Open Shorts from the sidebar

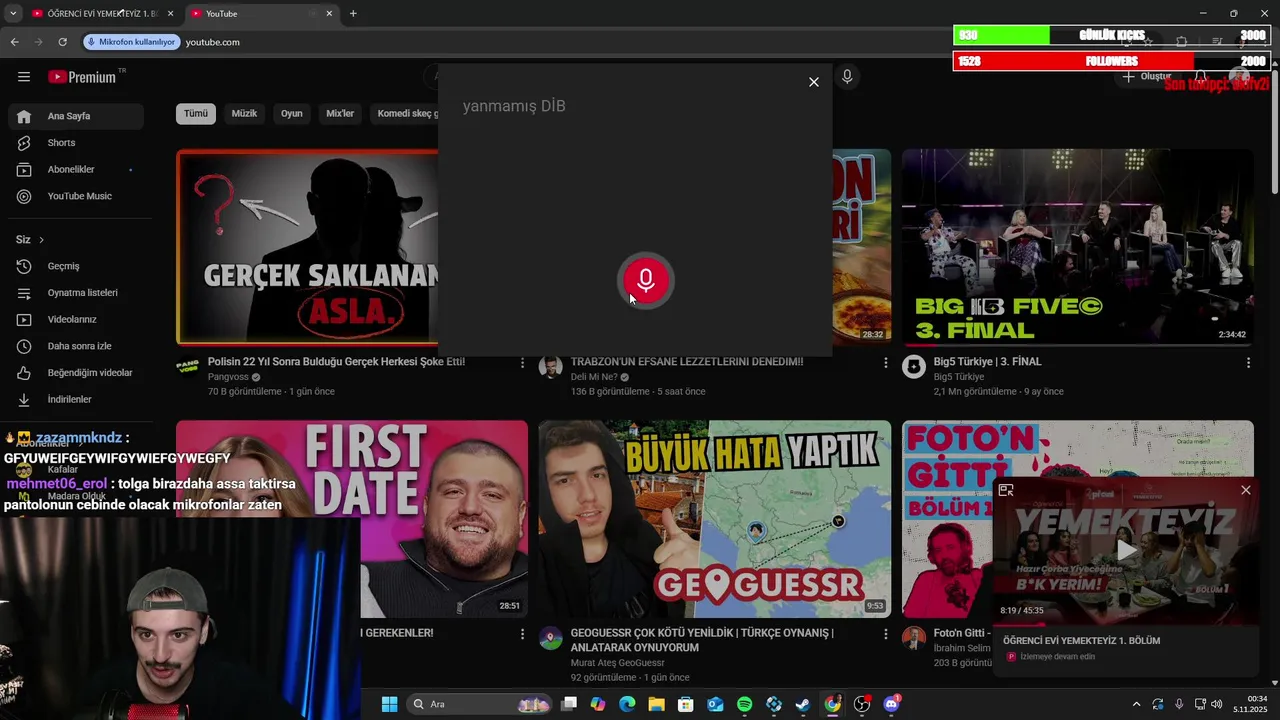tap(76, 143)
